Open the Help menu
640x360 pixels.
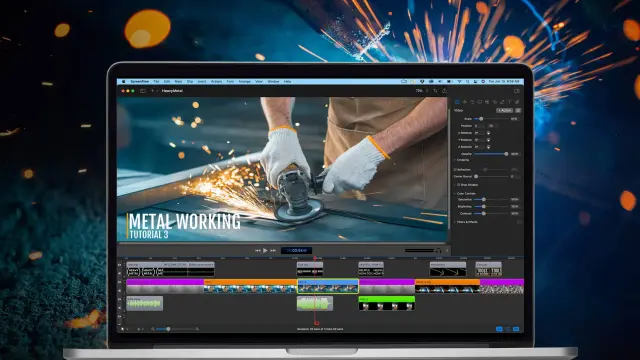[x=287, y=82]
